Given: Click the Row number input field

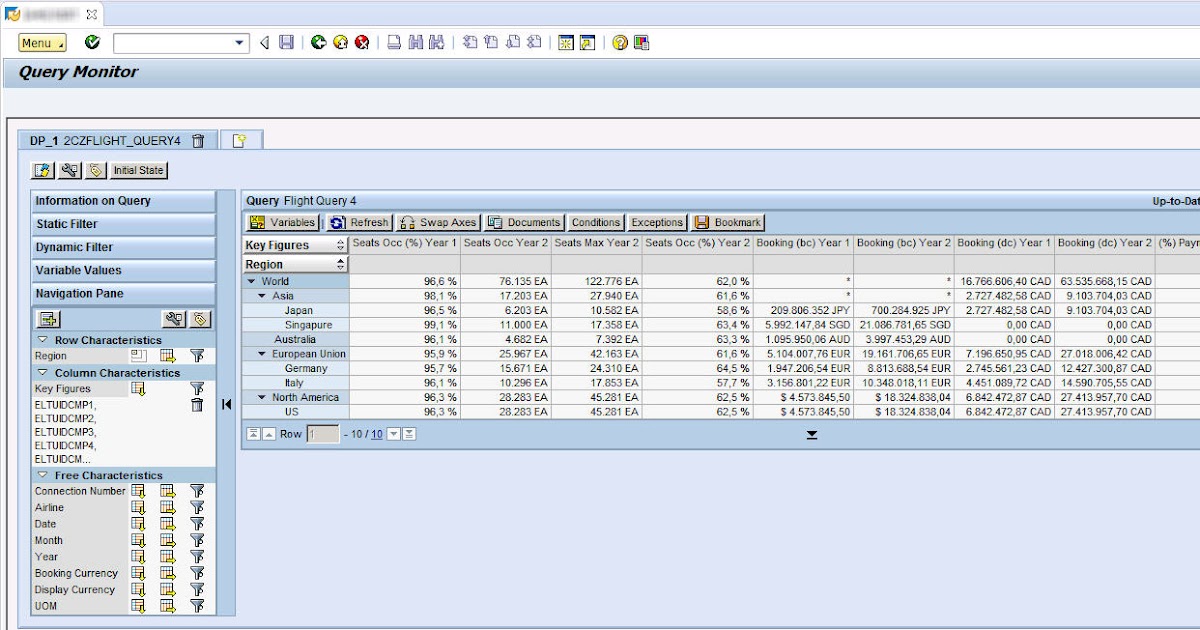Looking at the screenshot, I should point(320,434).
